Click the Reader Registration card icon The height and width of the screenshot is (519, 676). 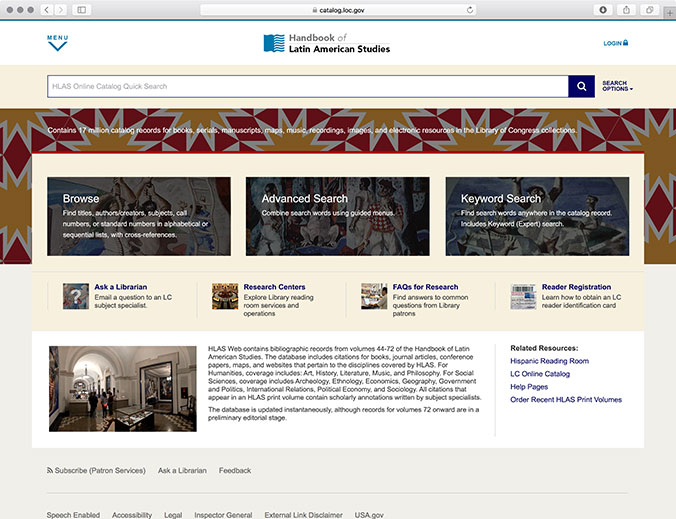523,296
